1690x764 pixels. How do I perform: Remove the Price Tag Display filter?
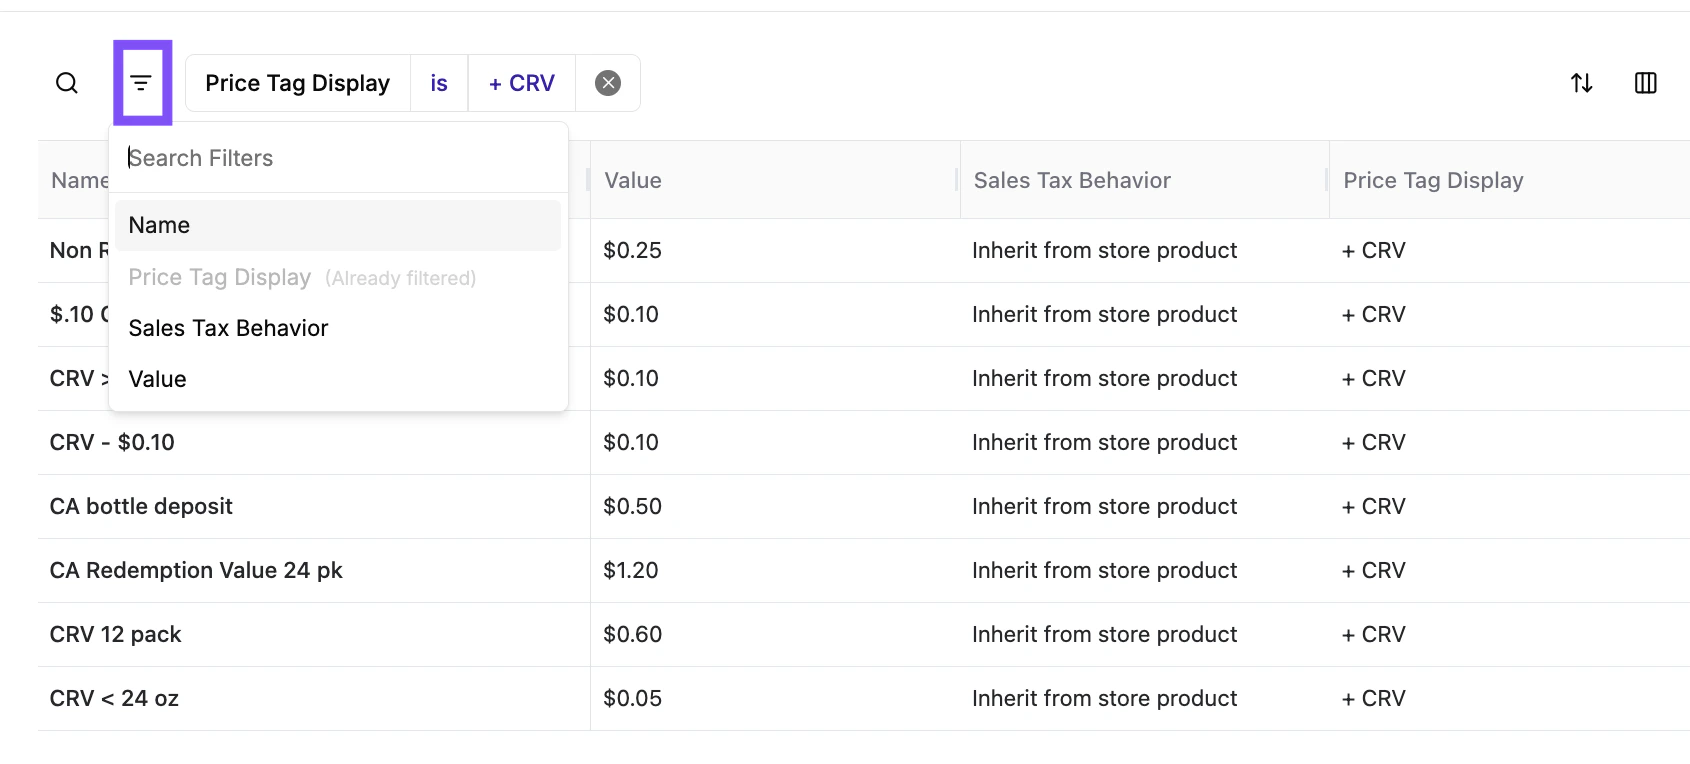click(608, 83)
